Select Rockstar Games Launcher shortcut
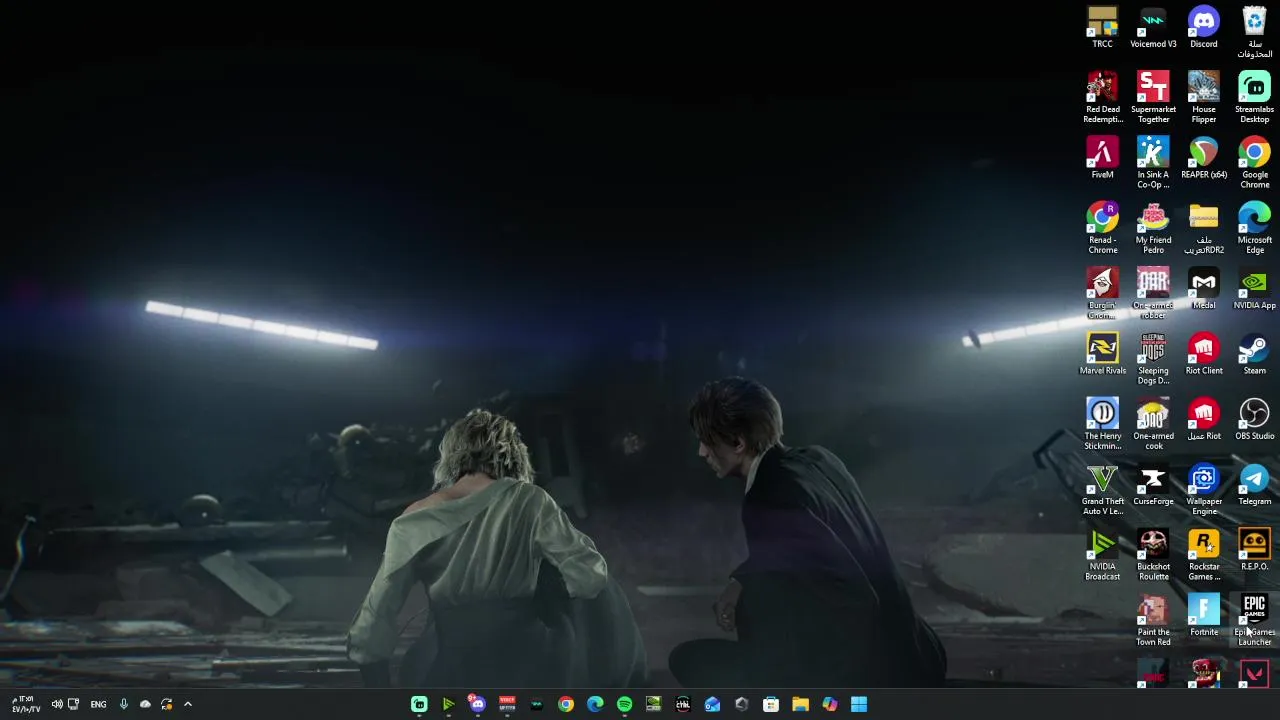This screenshot has width=1280, height=720. (x=1204, y=554)
